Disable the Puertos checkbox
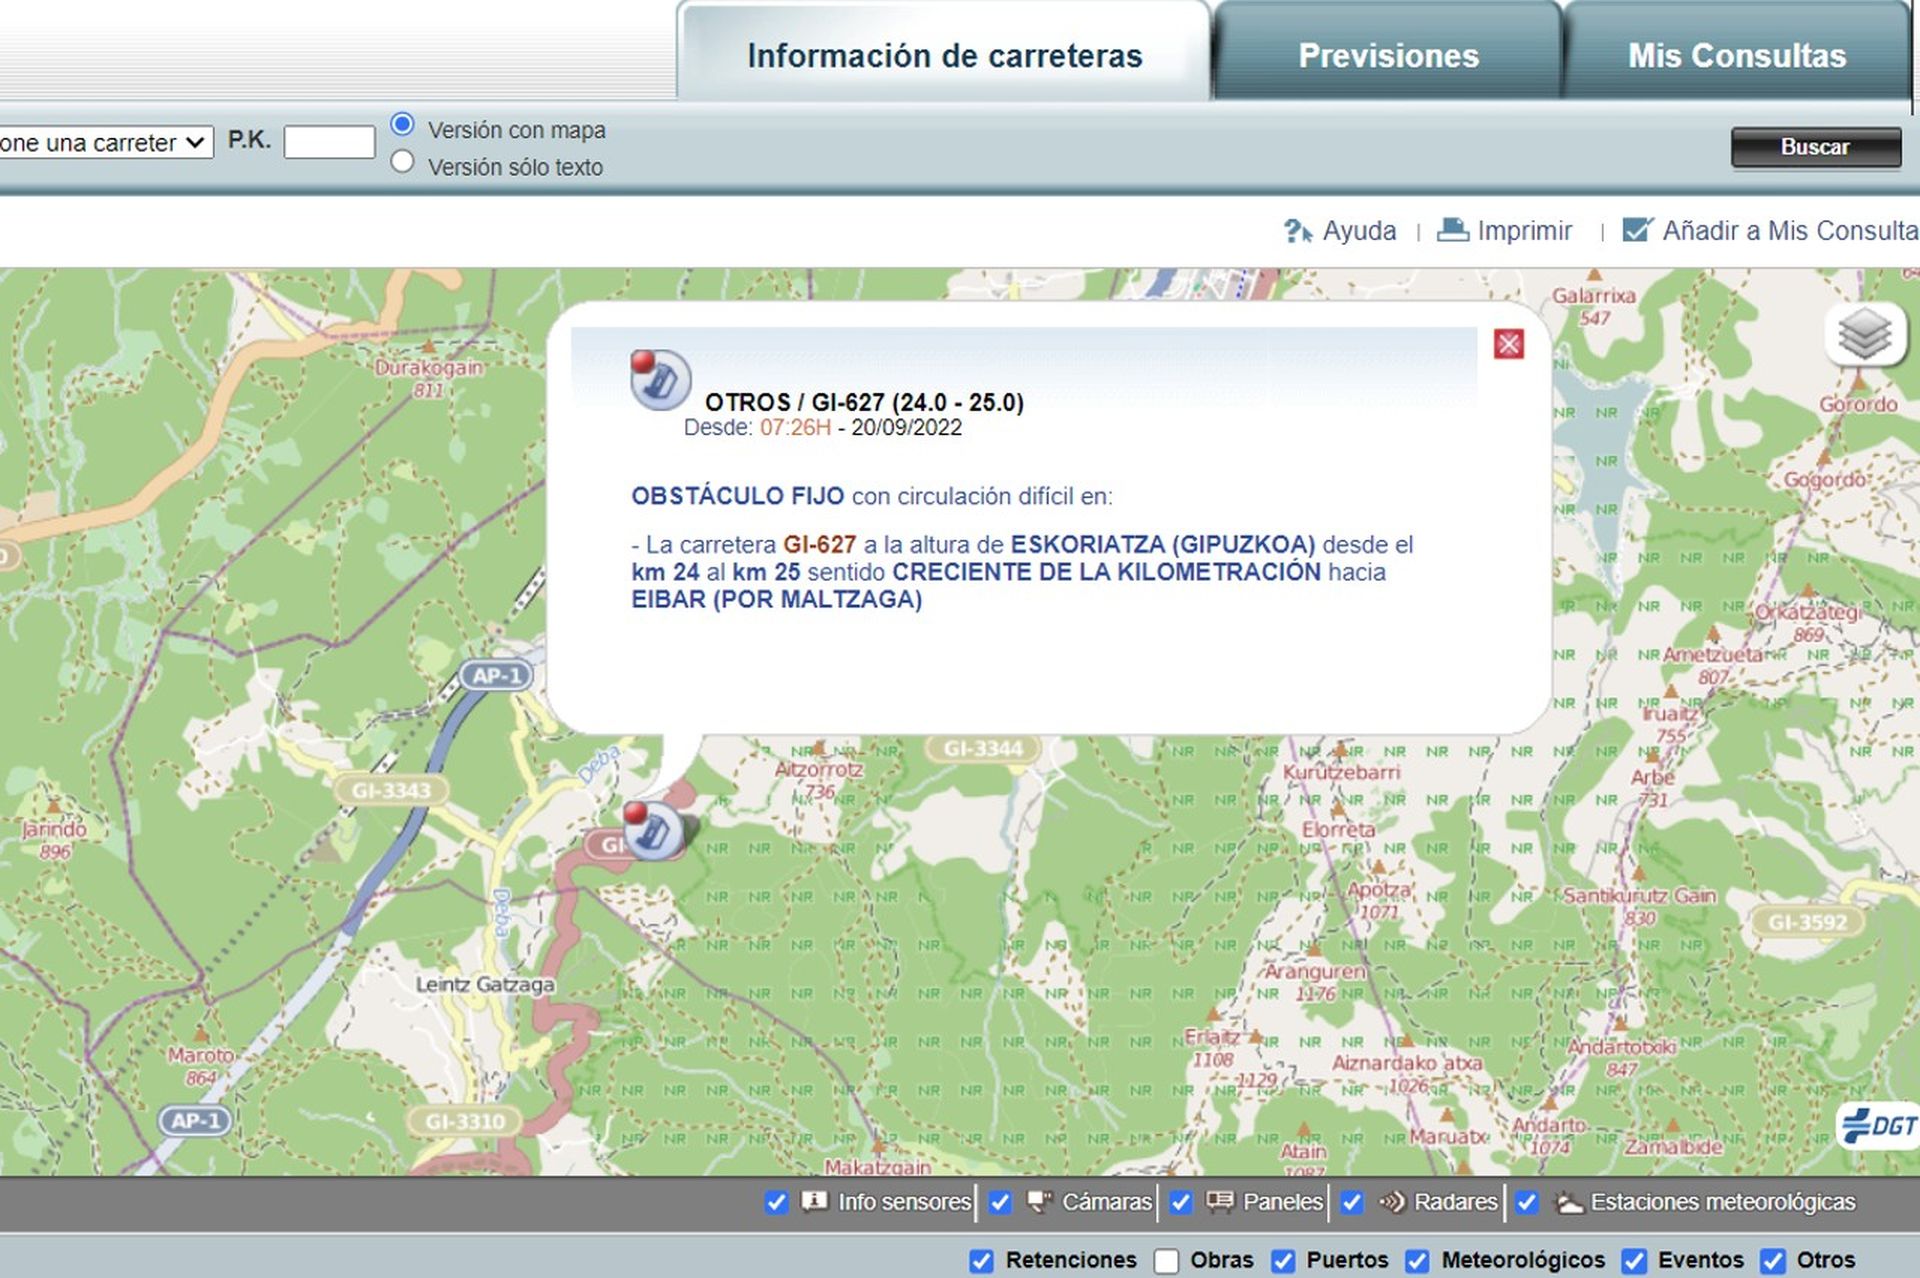 tap(1283, 1260)
